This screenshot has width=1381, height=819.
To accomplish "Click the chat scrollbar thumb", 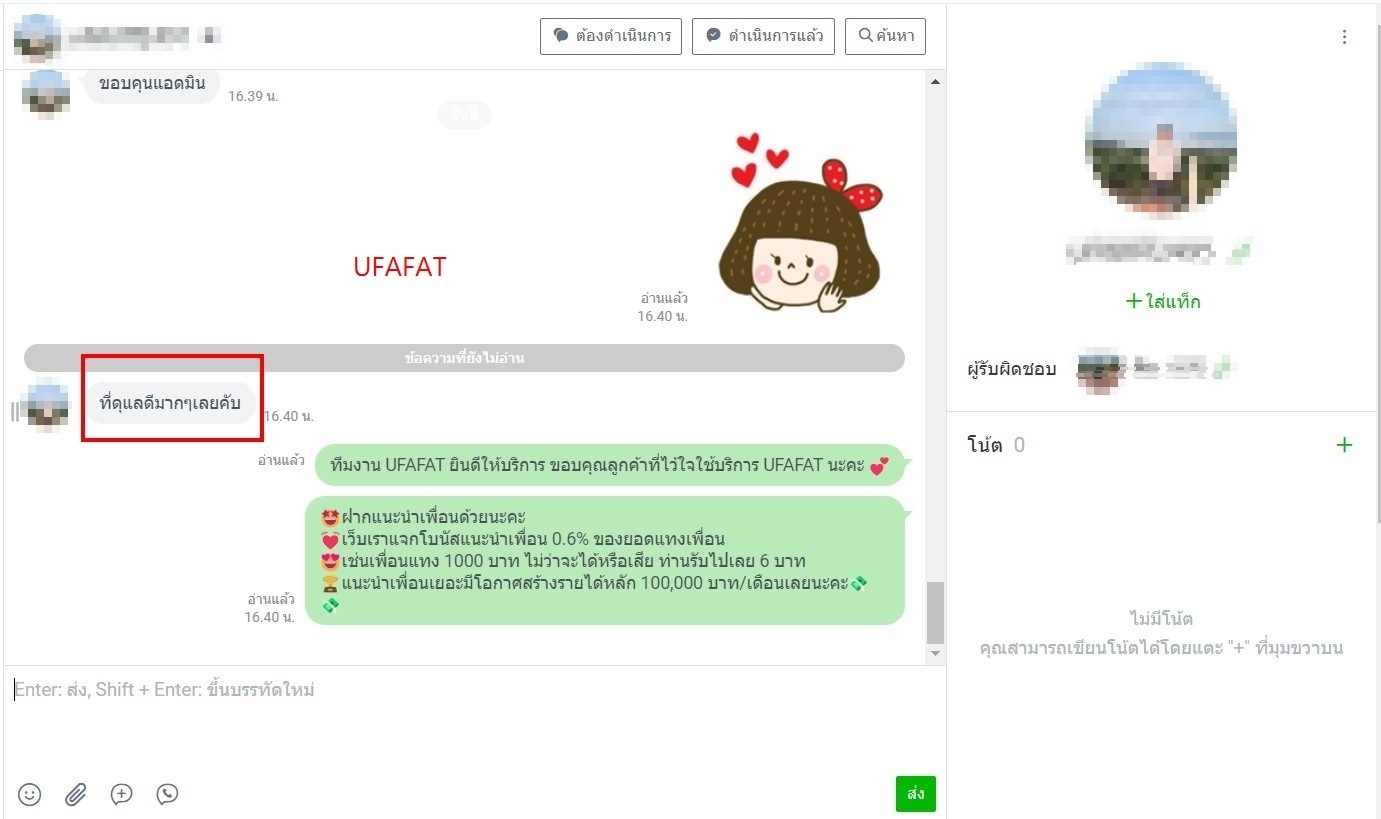I will 935,612.
